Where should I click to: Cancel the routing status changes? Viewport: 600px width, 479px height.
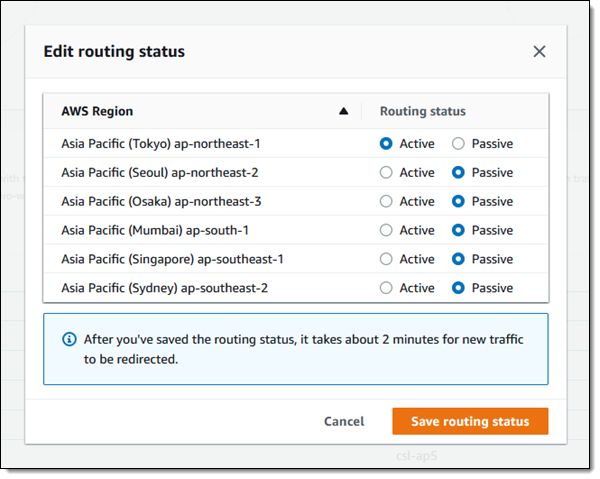tap(344, 421)
